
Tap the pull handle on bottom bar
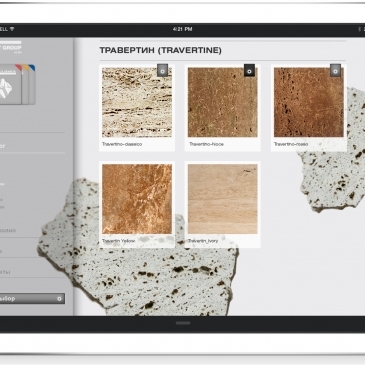tap(183, 323)
